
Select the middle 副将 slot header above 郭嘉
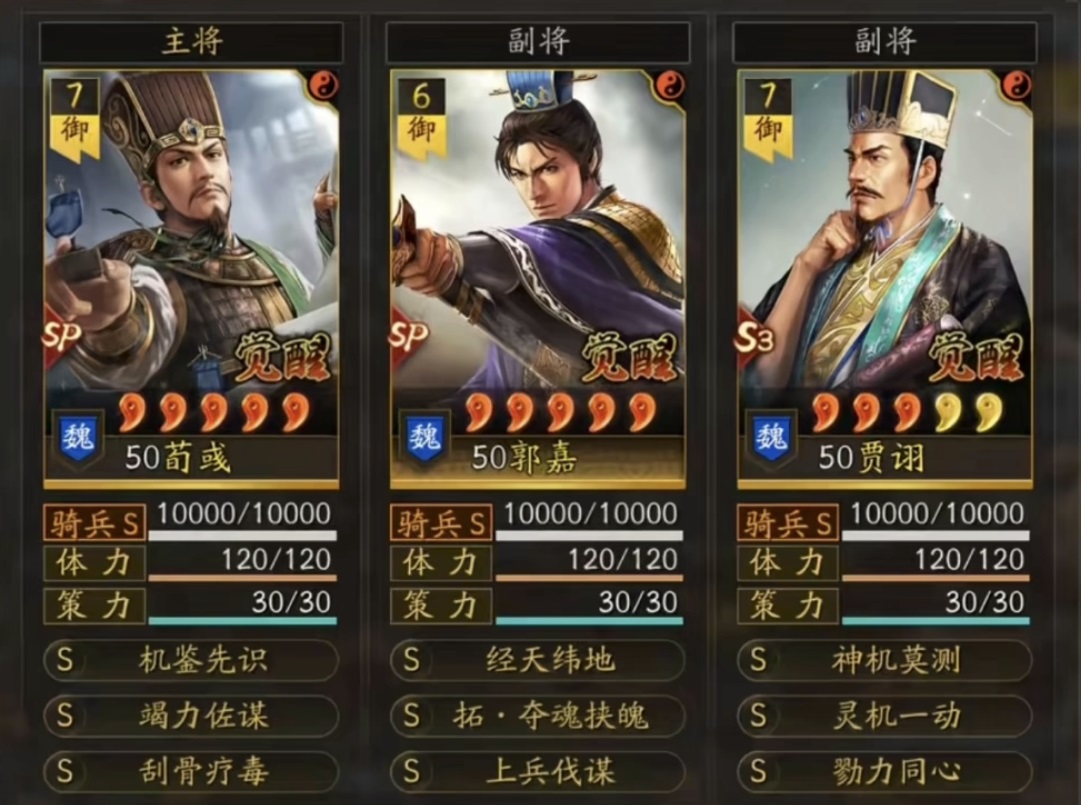click(538, 42)
